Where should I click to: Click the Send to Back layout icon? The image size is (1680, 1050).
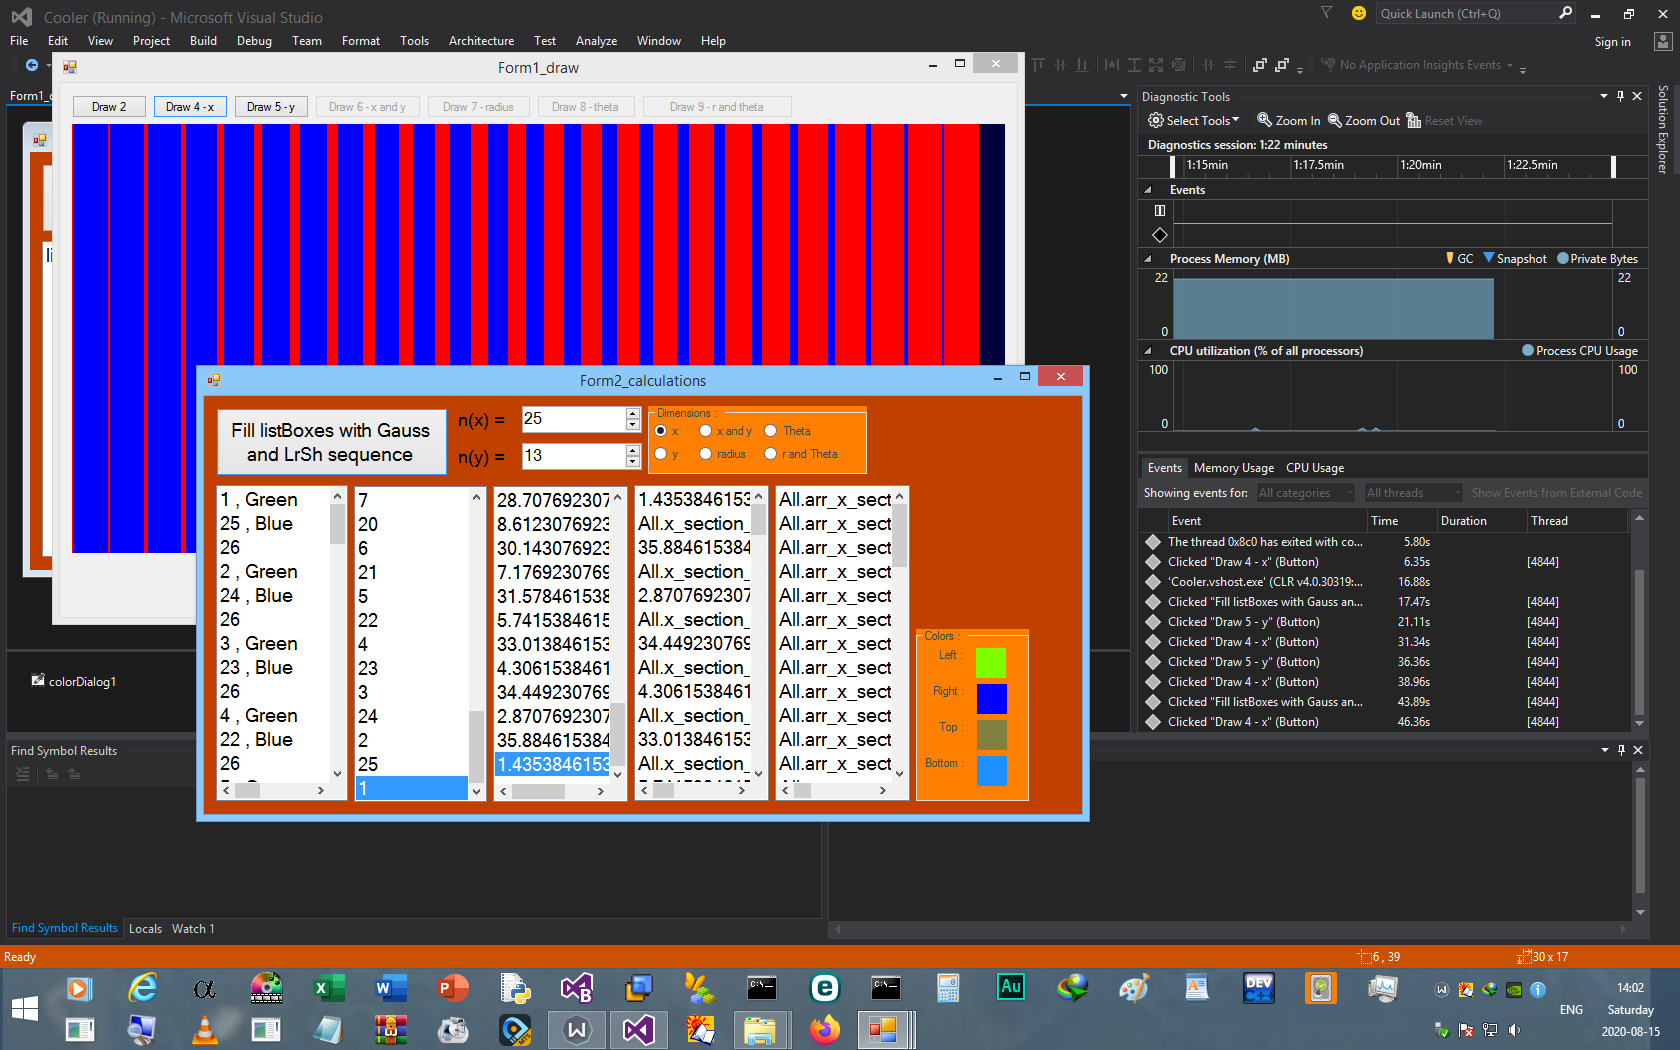click(x=1282, y=65)
